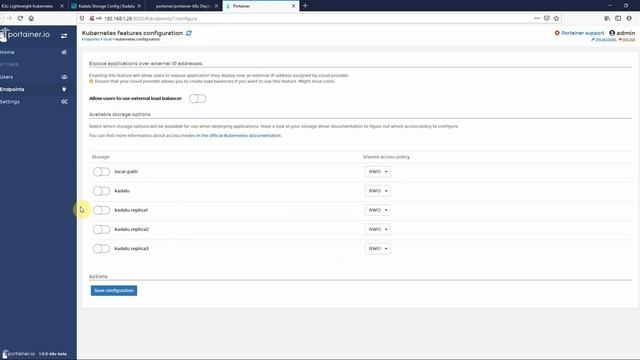Open the insecure connection lock icon

(x=92, y=18)
